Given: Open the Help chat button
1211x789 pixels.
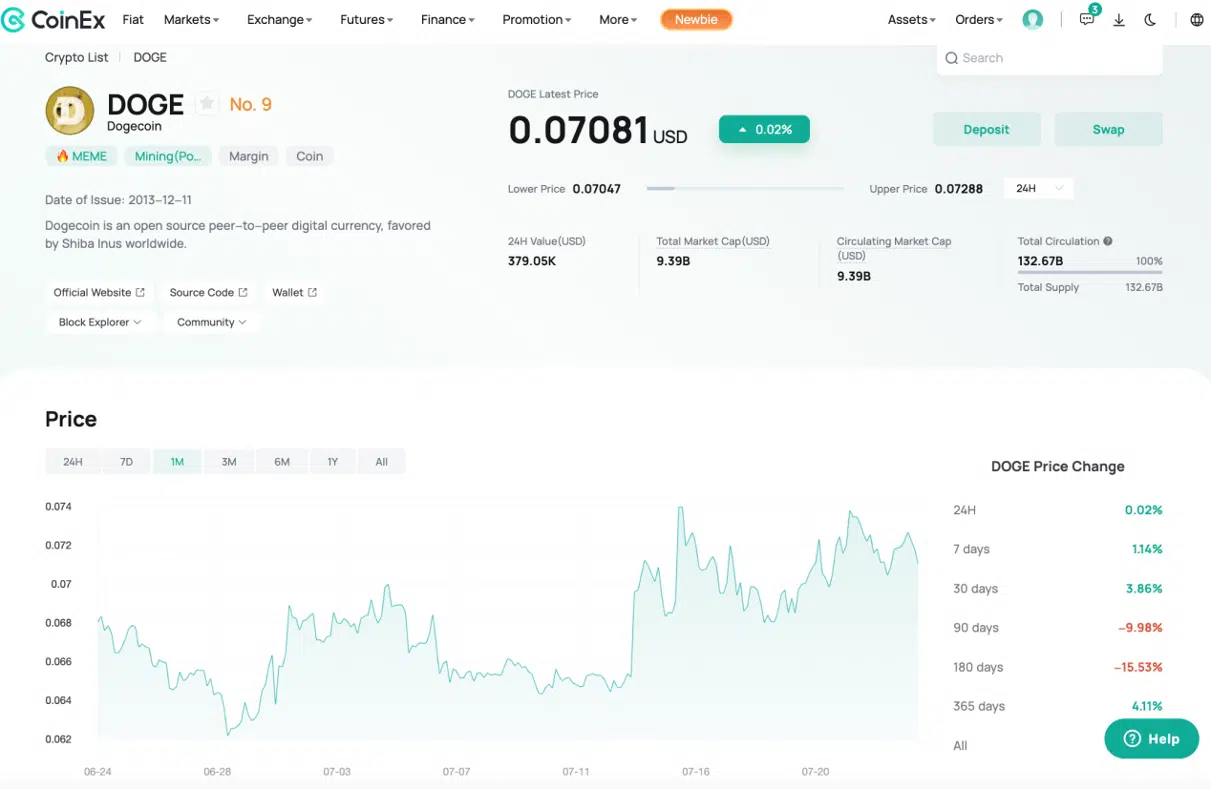Looking at the screenshot, I should point(1151,738).
